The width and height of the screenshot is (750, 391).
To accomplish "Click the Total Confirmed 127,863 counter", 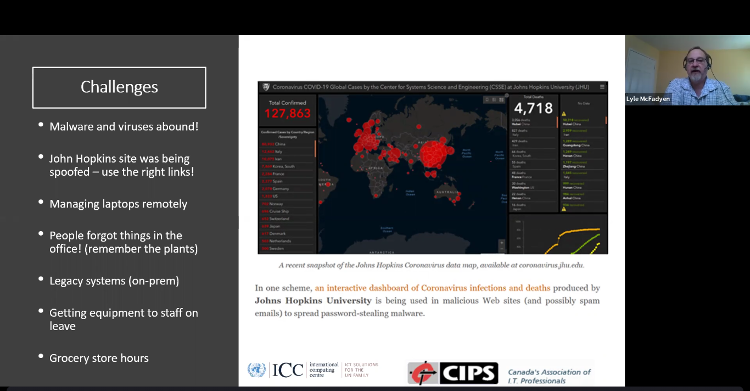I will (x=287, y=110).
